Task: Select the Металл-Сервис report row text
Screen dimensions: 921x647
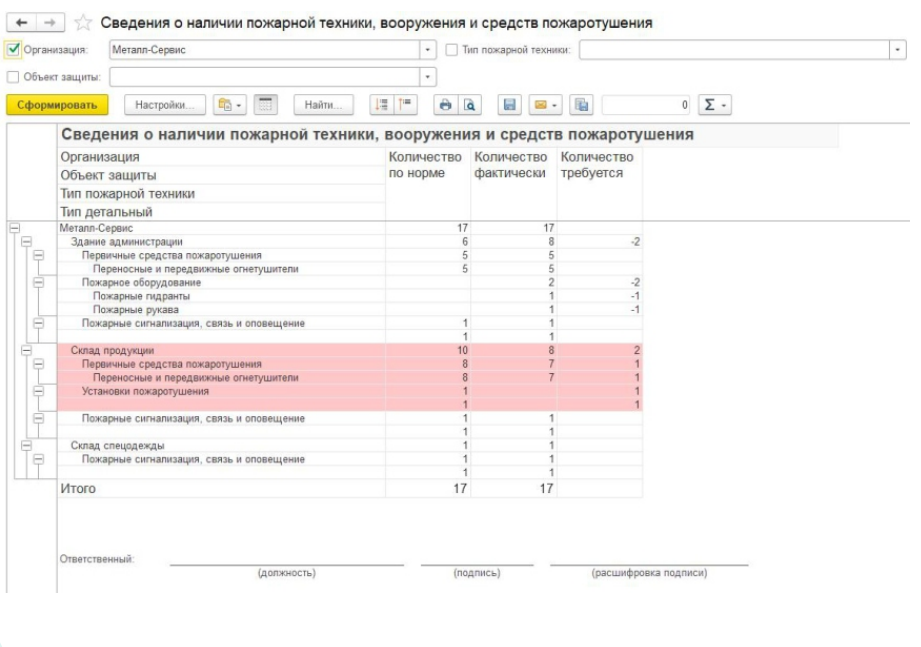Action: coord(96,228)
